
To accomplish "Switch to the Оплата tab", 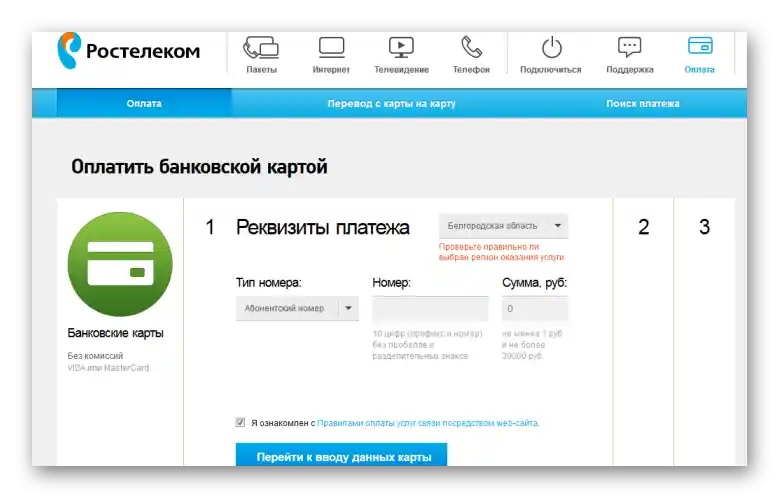I will (x=144, y=103).
